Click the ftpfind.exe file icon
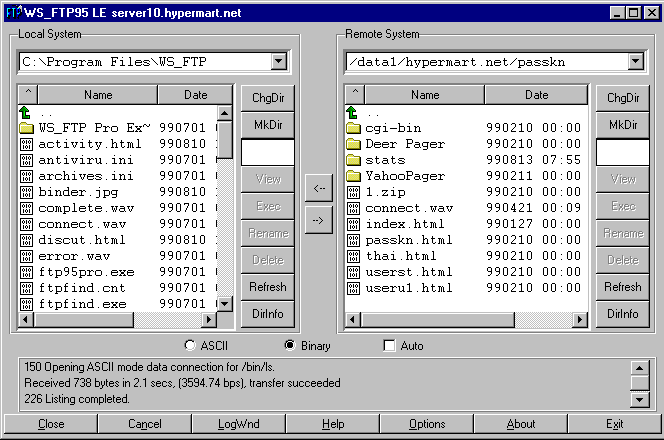 [26, 304]
